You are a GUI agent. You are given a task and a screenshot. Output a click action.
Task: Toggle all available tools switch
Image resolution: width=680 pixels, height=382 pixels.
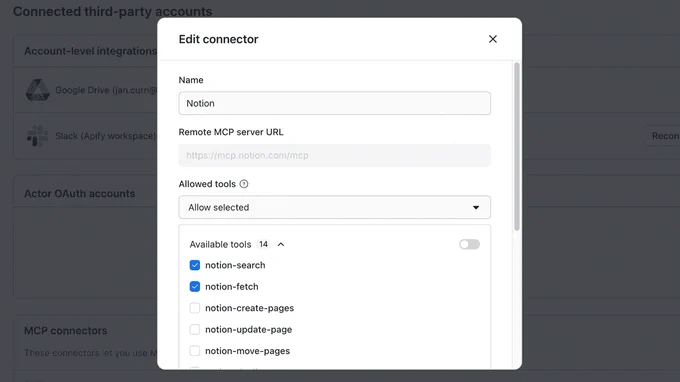point(469,244)
